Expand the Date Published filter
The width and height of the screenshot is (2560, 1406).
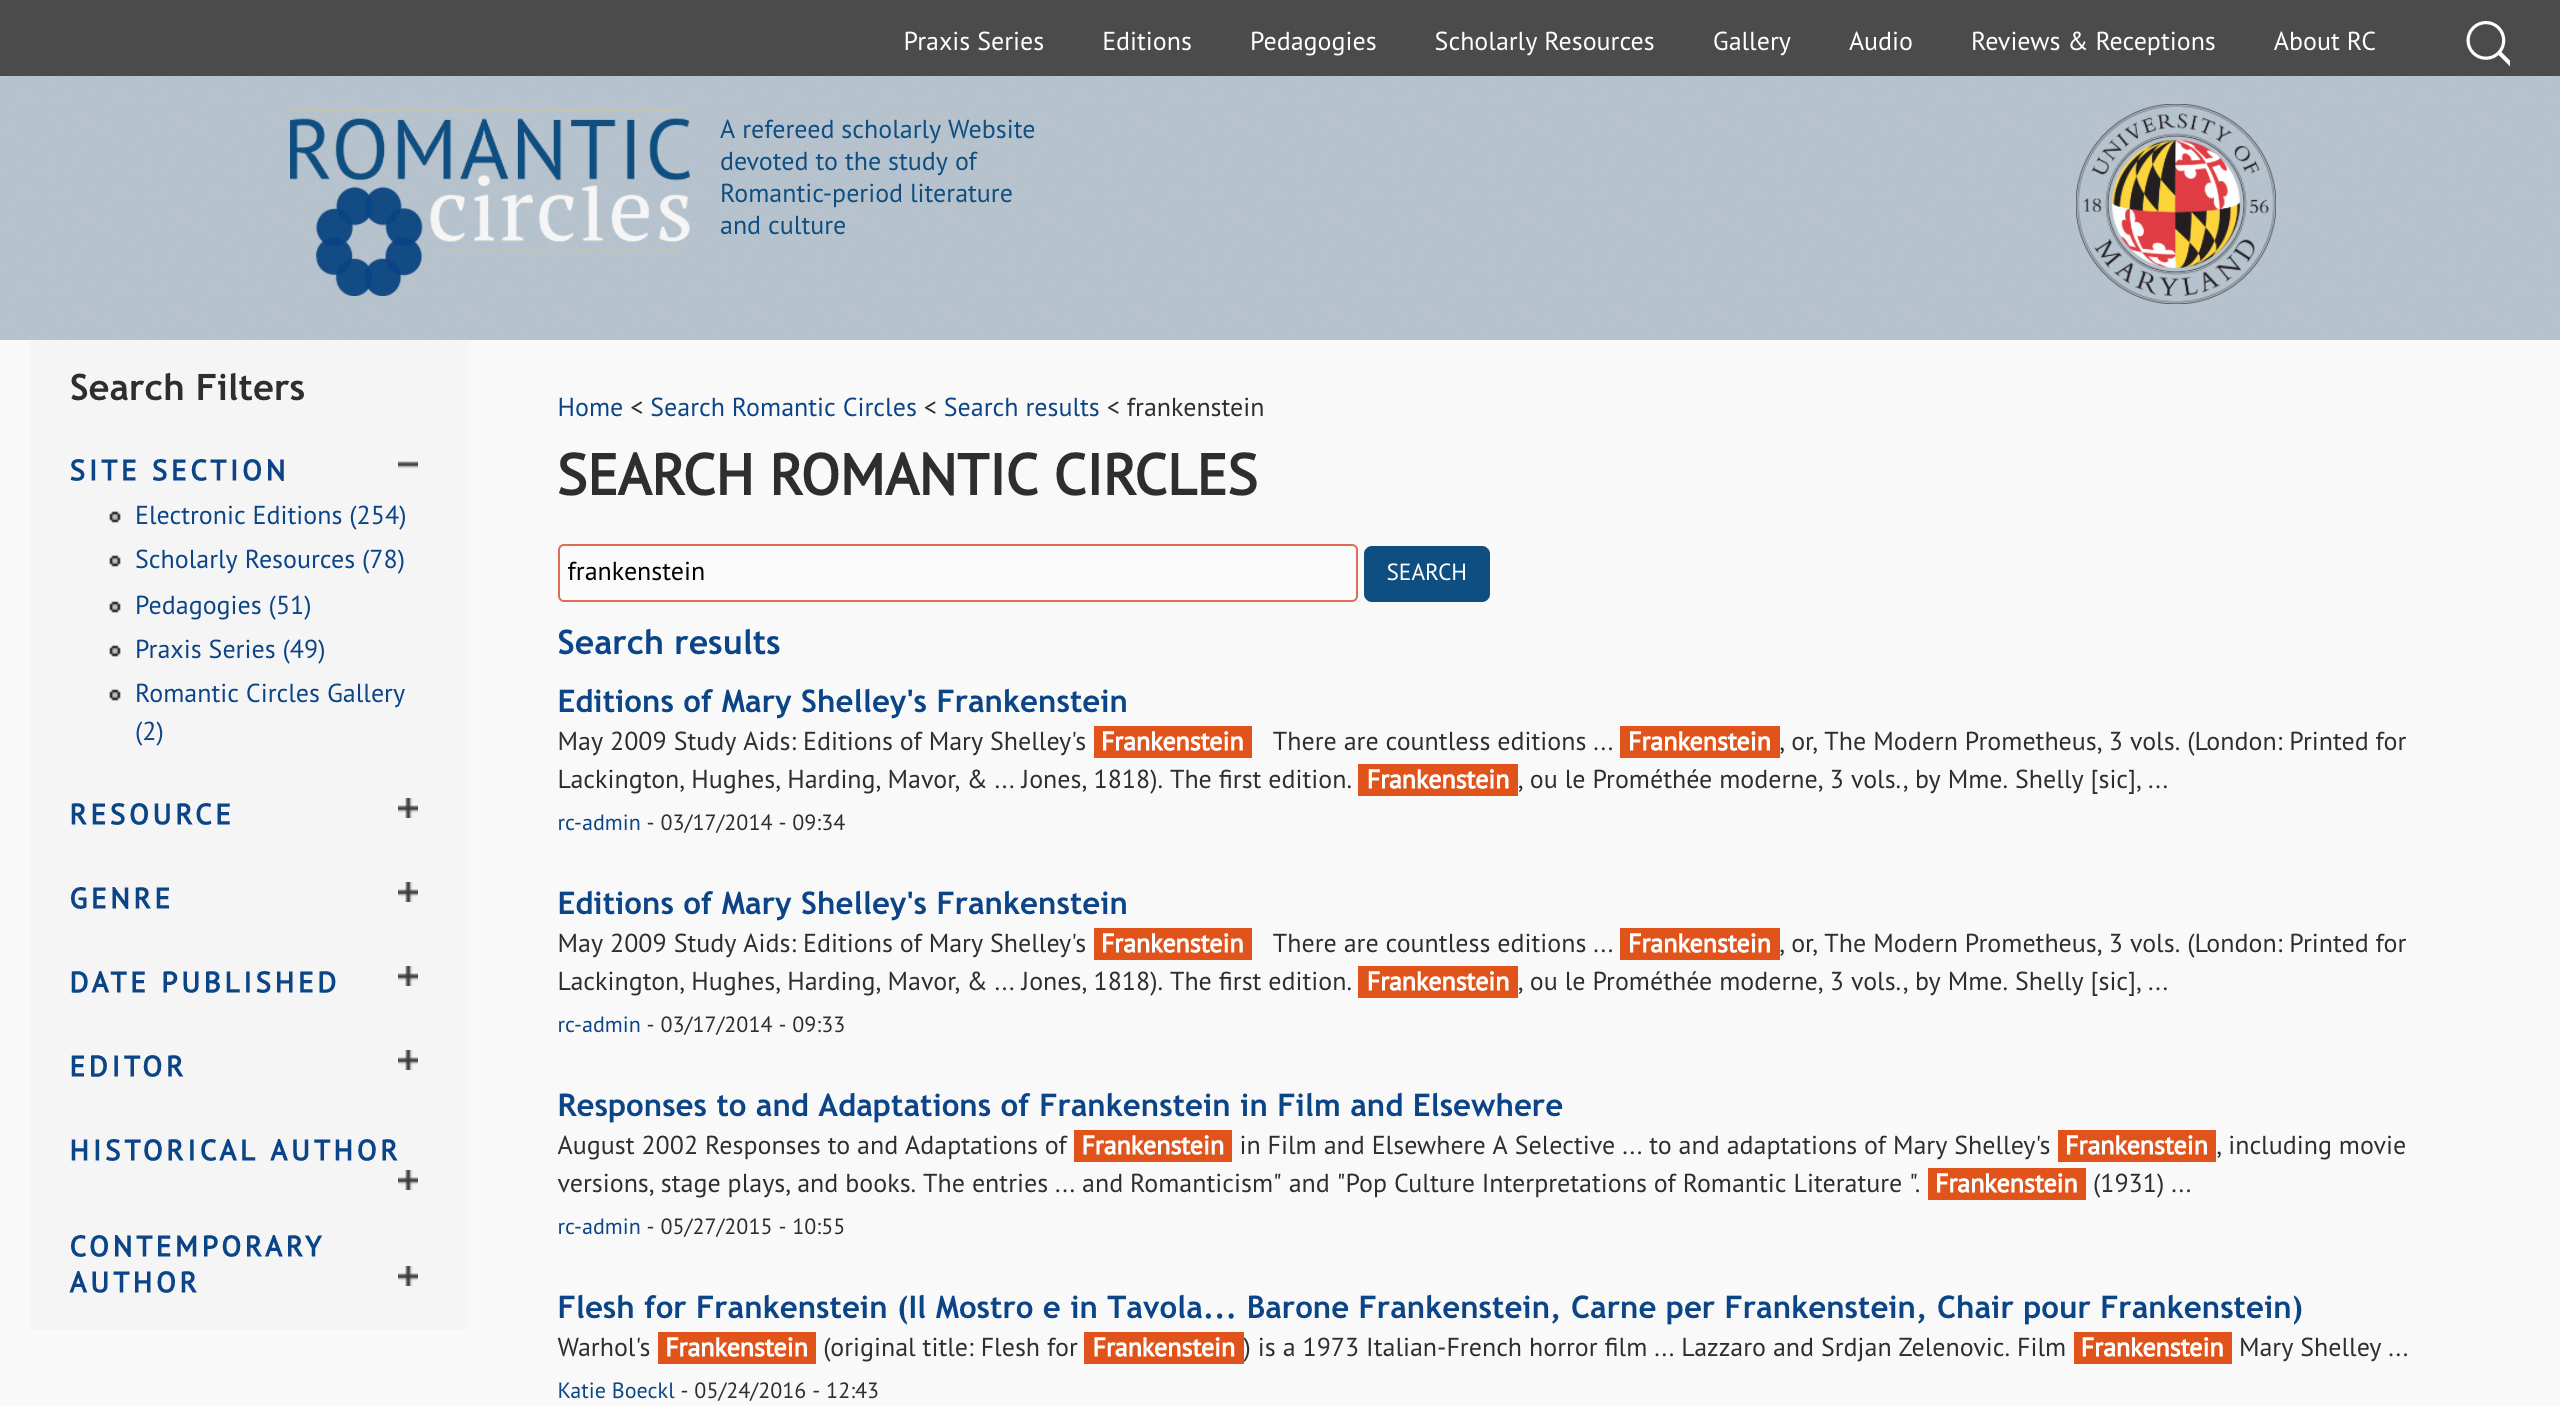(407, 977)
